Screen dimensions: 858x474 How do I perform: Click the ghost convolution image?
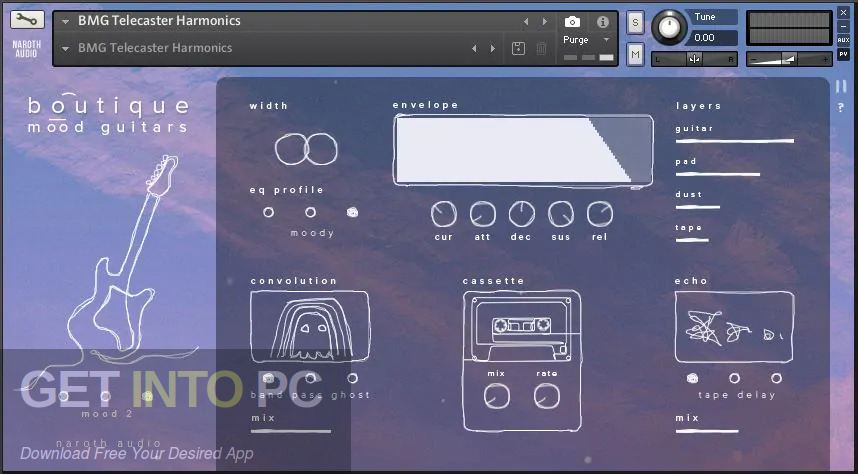pyautogui.click(x=310, y=326)
